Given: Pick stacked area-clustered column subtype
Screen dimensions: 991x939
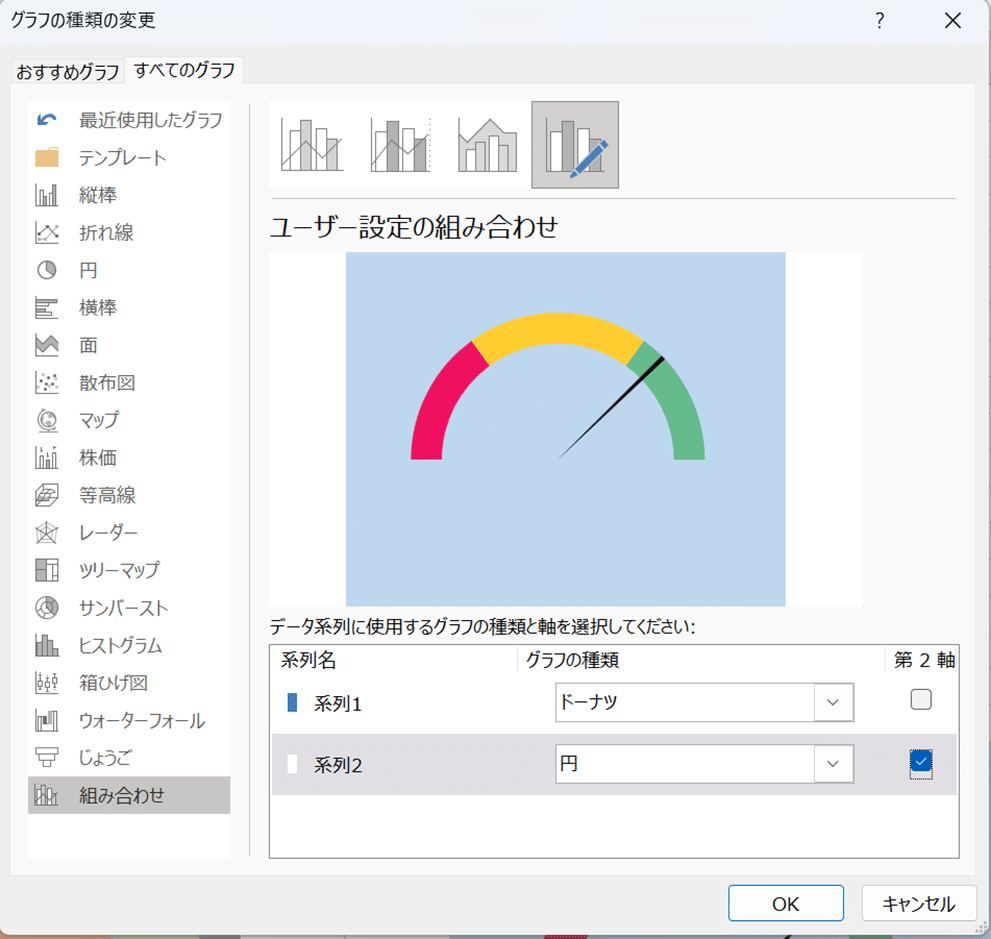Looking at the screenshot, I should coord(487,145).
